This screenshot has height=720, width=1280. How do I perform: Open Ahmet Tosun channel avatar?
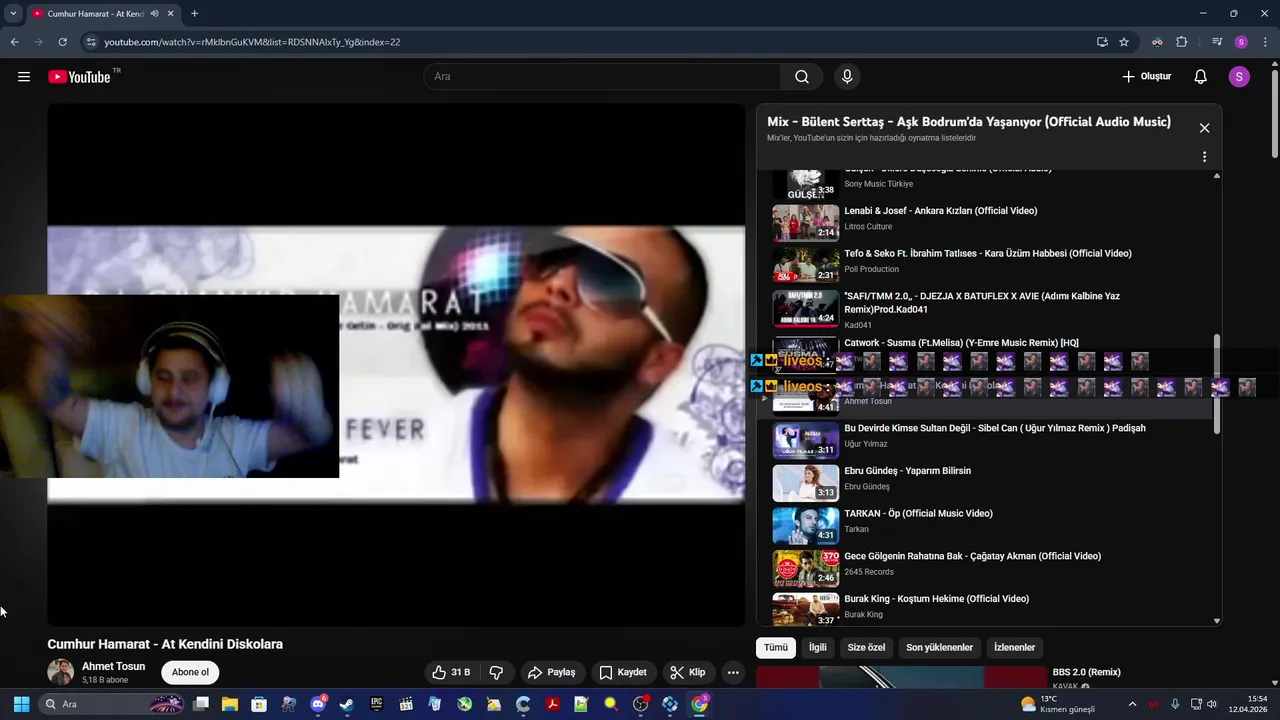(x=61, y=672)
